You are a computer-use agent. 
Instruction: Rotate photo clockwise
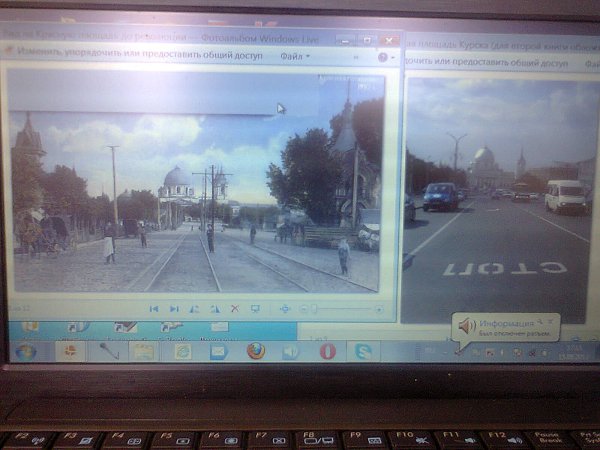214,309
